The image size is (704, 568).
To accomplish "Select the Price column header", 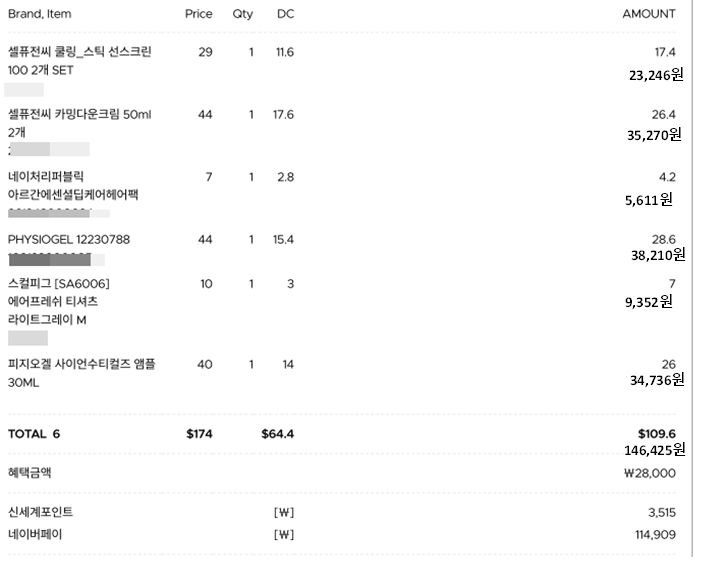I will 199,14.
